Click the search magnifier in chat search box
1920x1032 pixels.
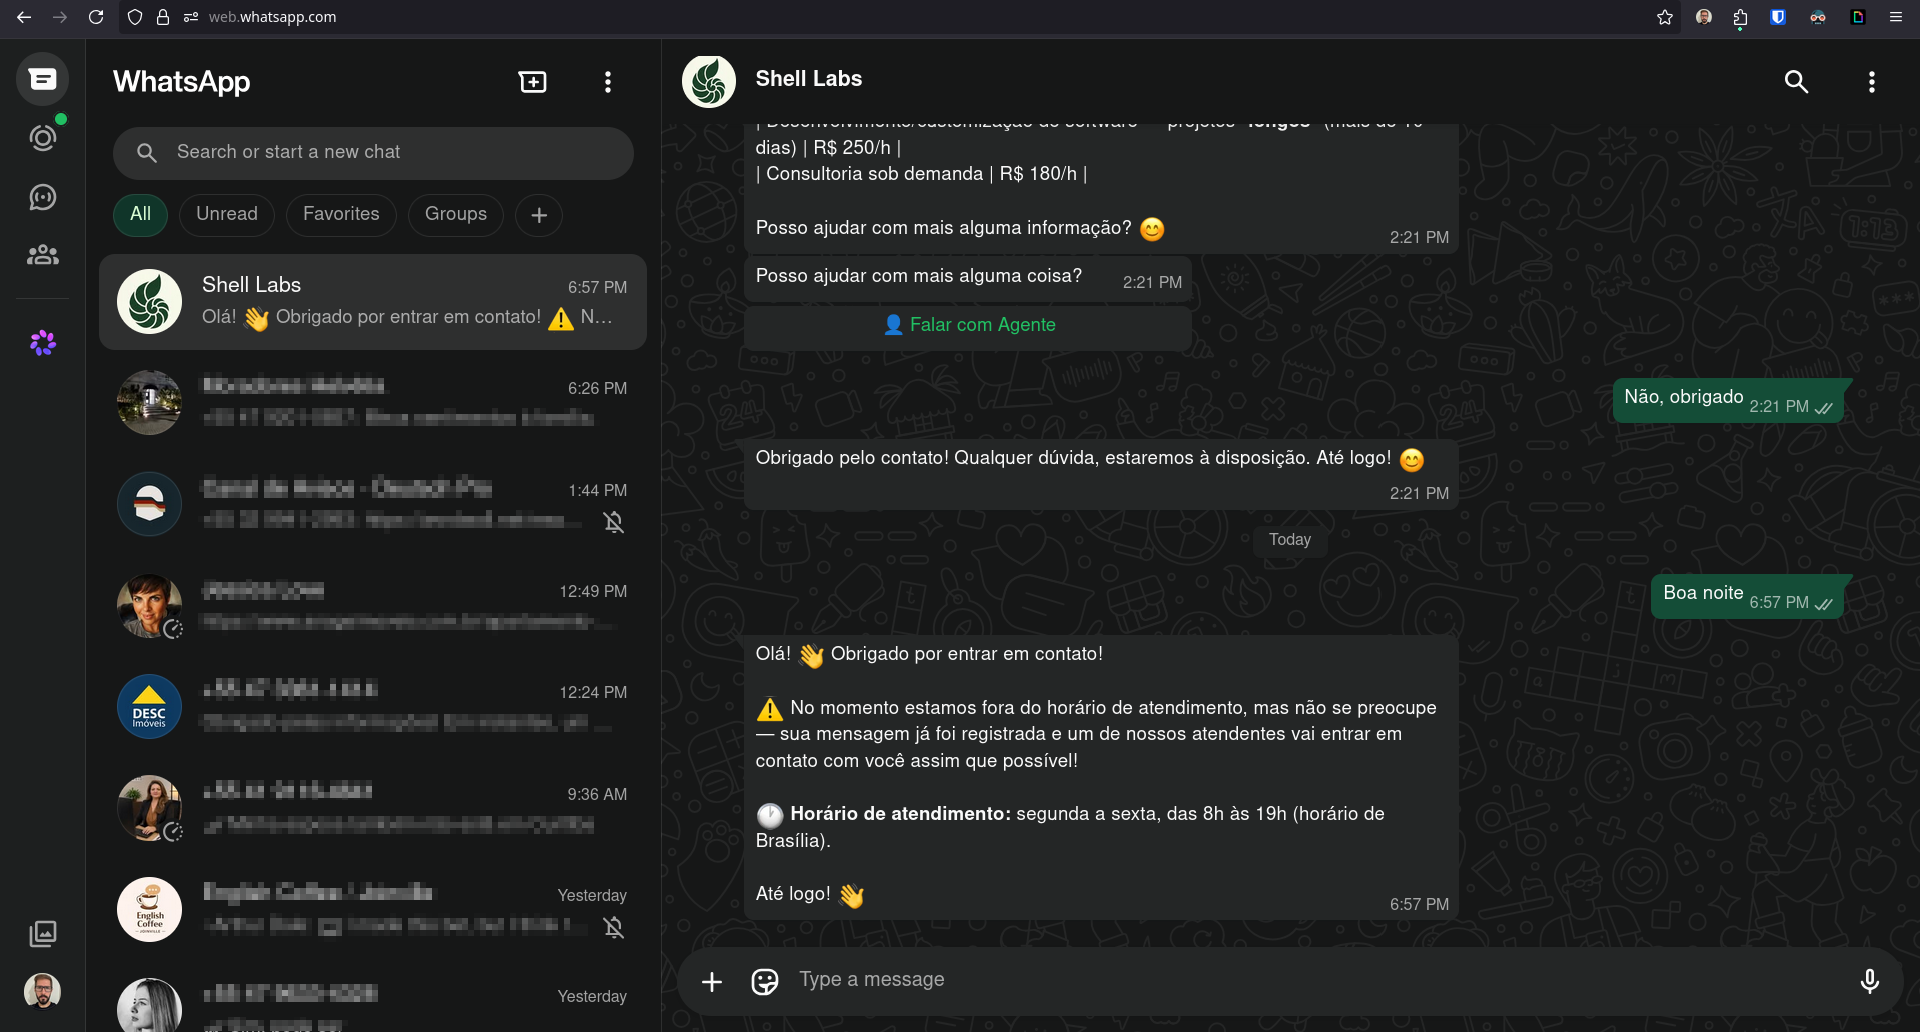[147, 153]
